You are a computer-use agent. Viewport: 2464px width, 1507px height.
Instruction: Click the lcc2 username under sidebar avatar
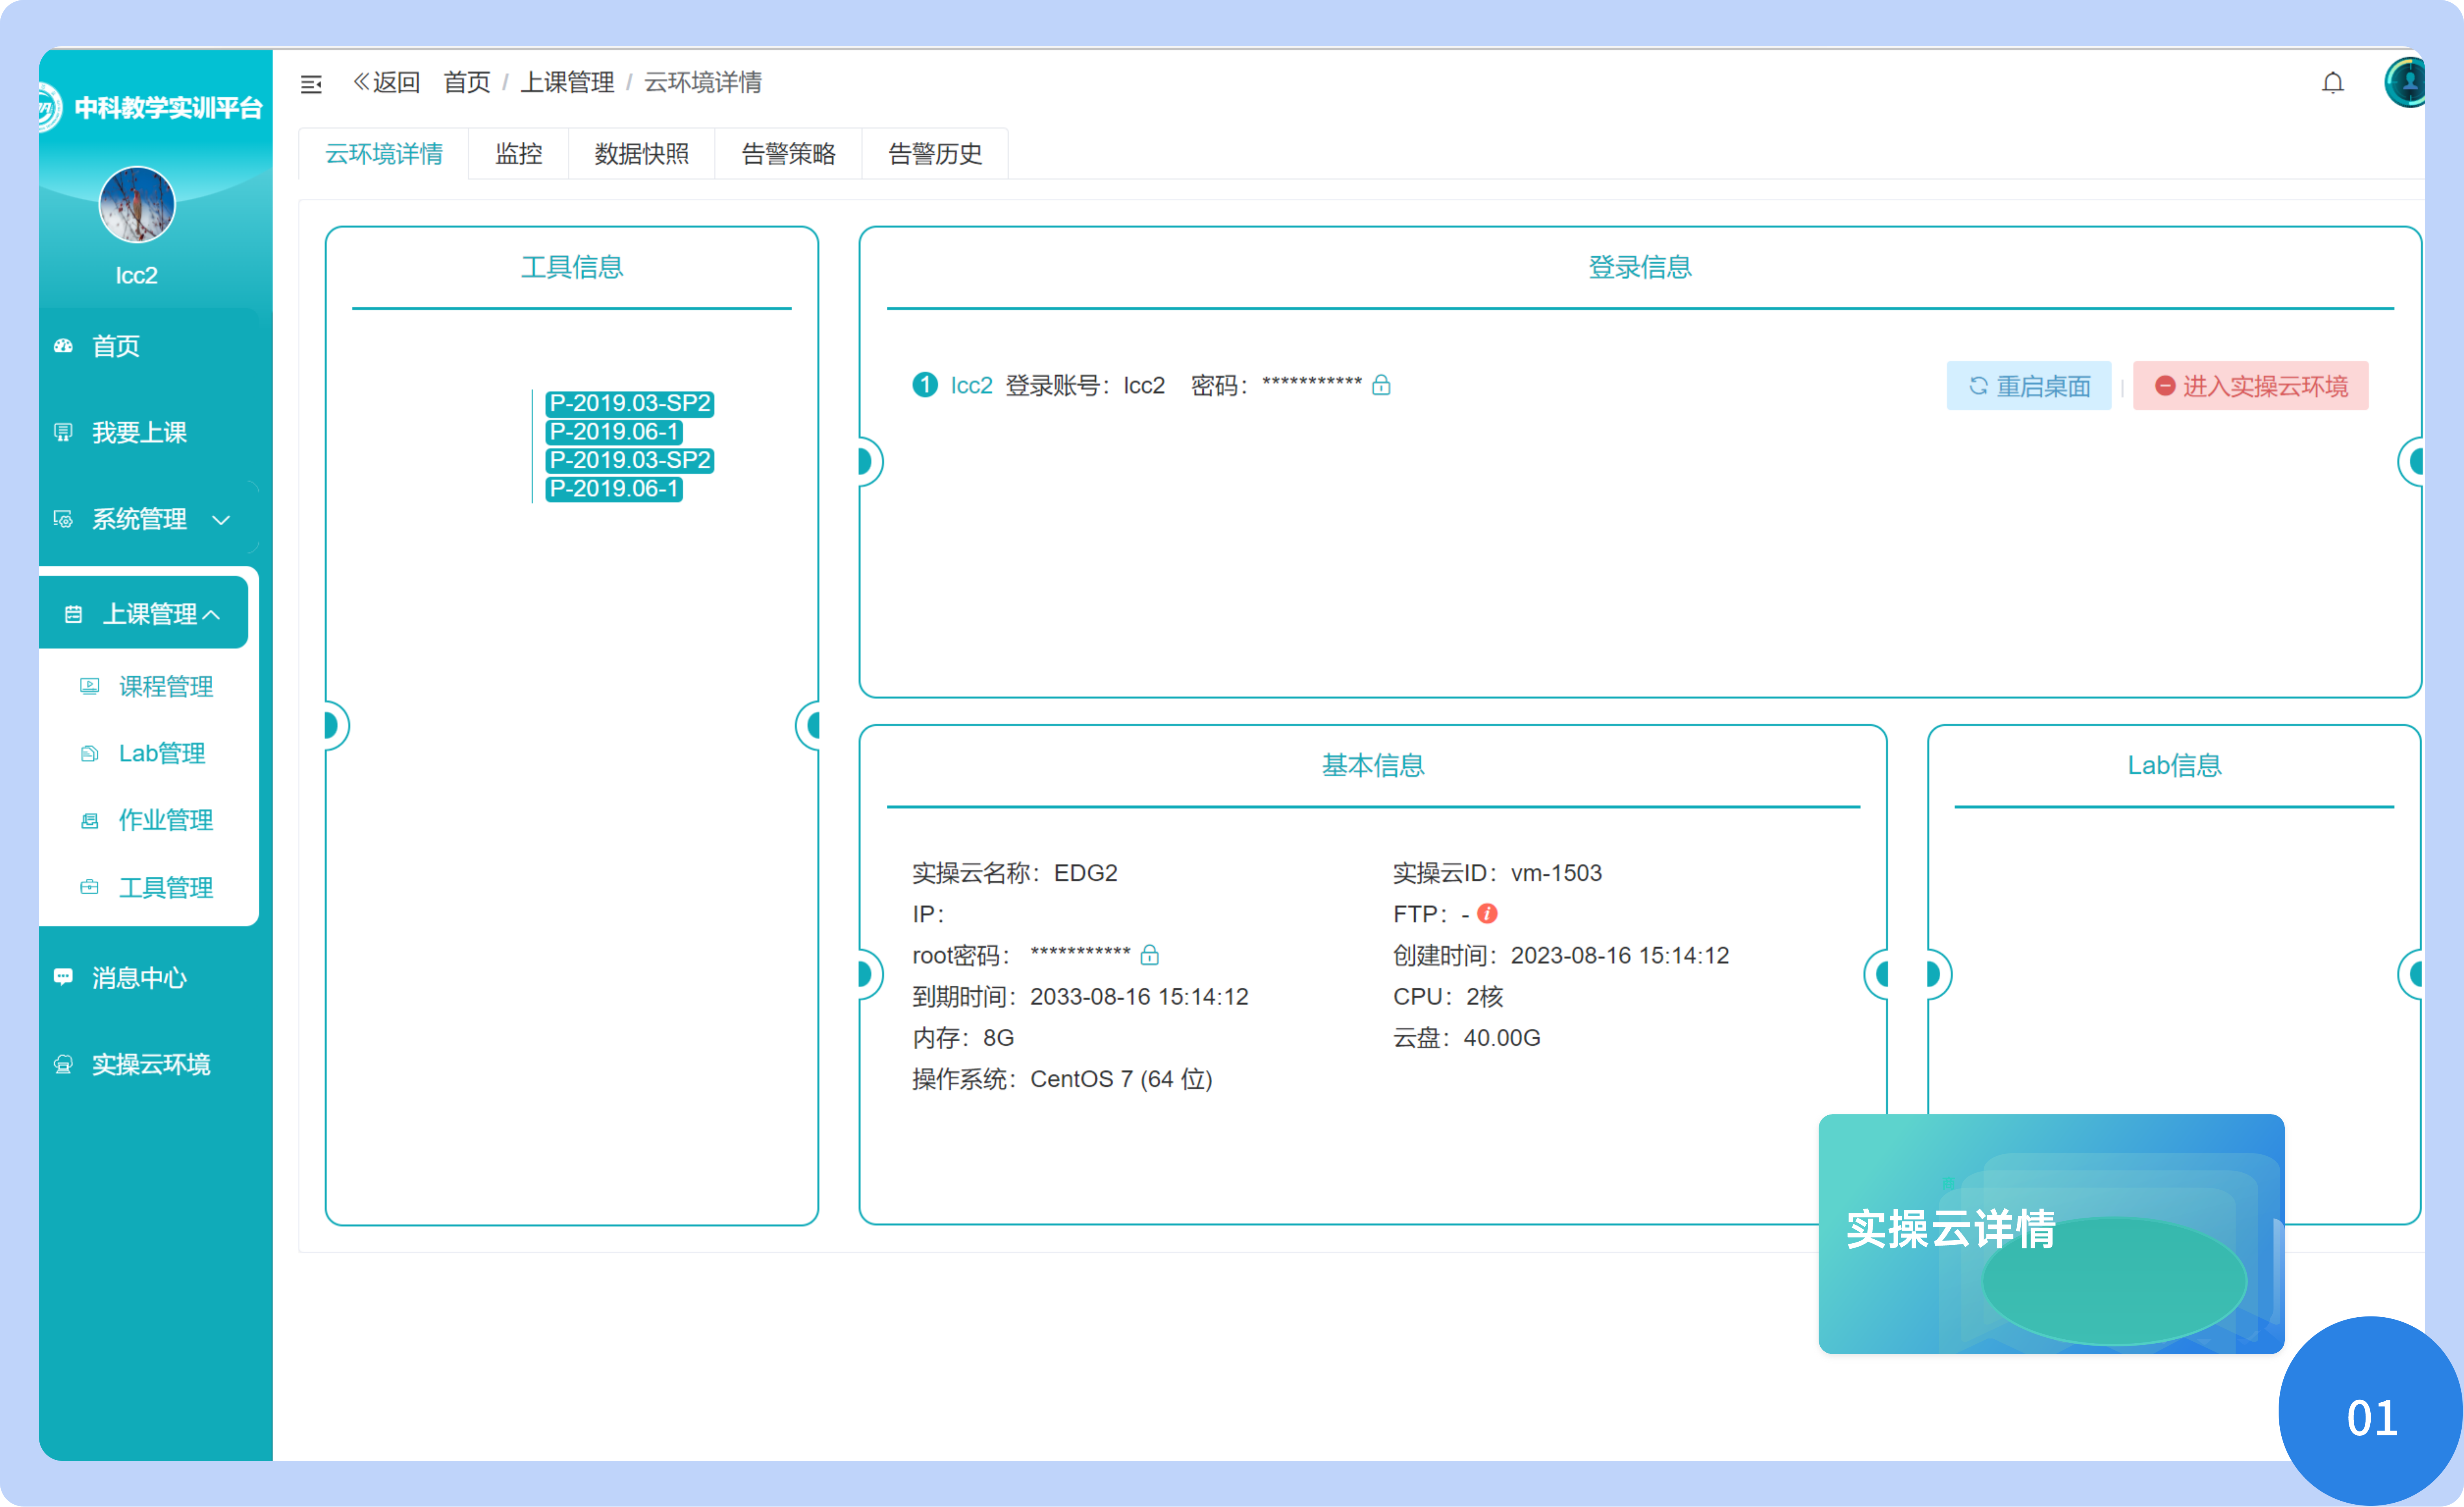[x=137, y=275]
